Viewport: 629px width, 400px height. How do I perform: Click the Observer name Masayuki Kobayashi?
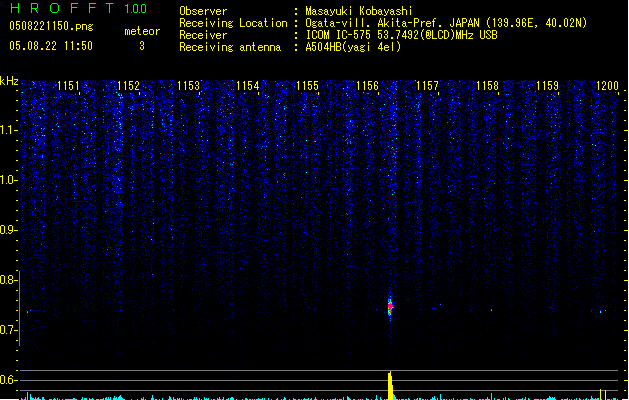coord(359,11)
